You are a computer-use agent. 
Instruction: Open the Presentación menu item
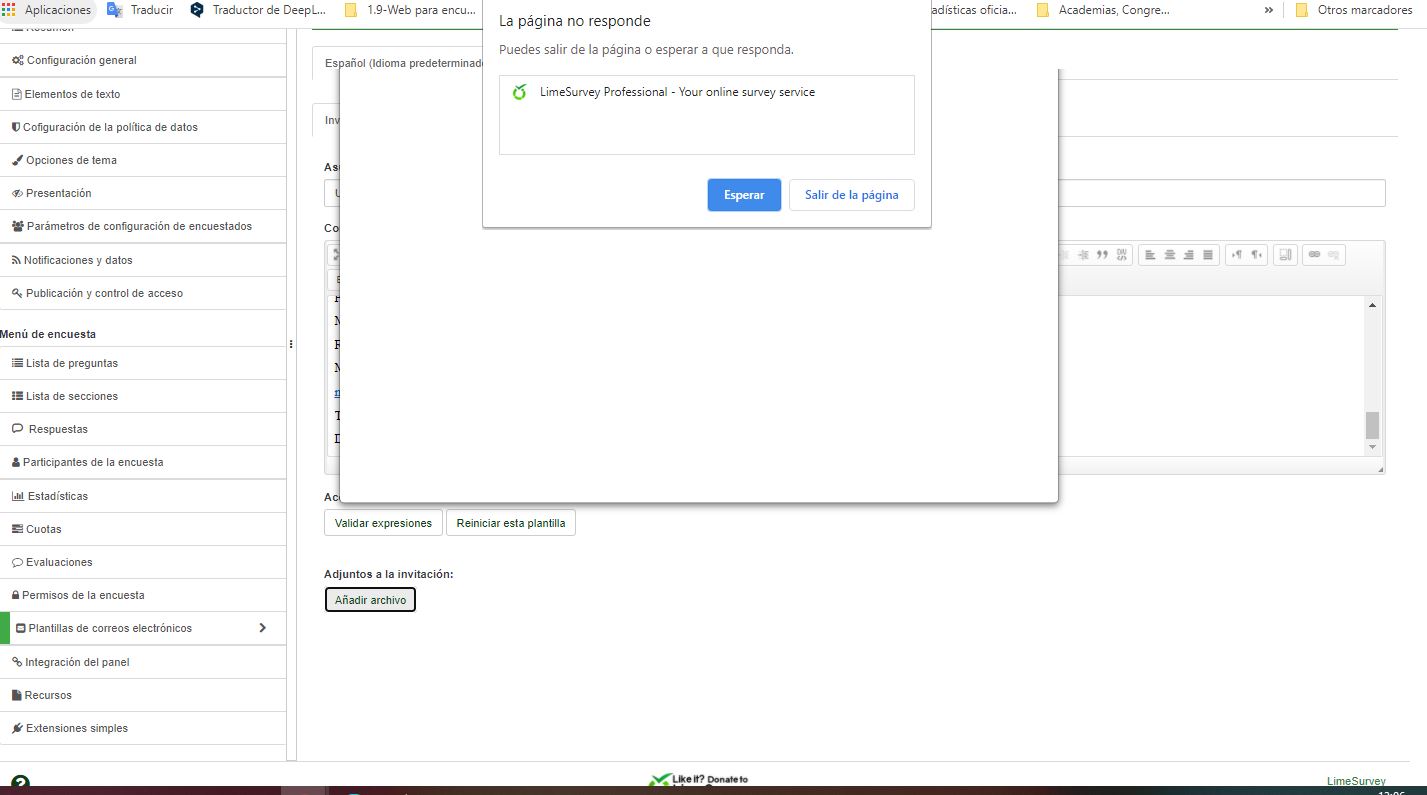[x=143, y=193]
